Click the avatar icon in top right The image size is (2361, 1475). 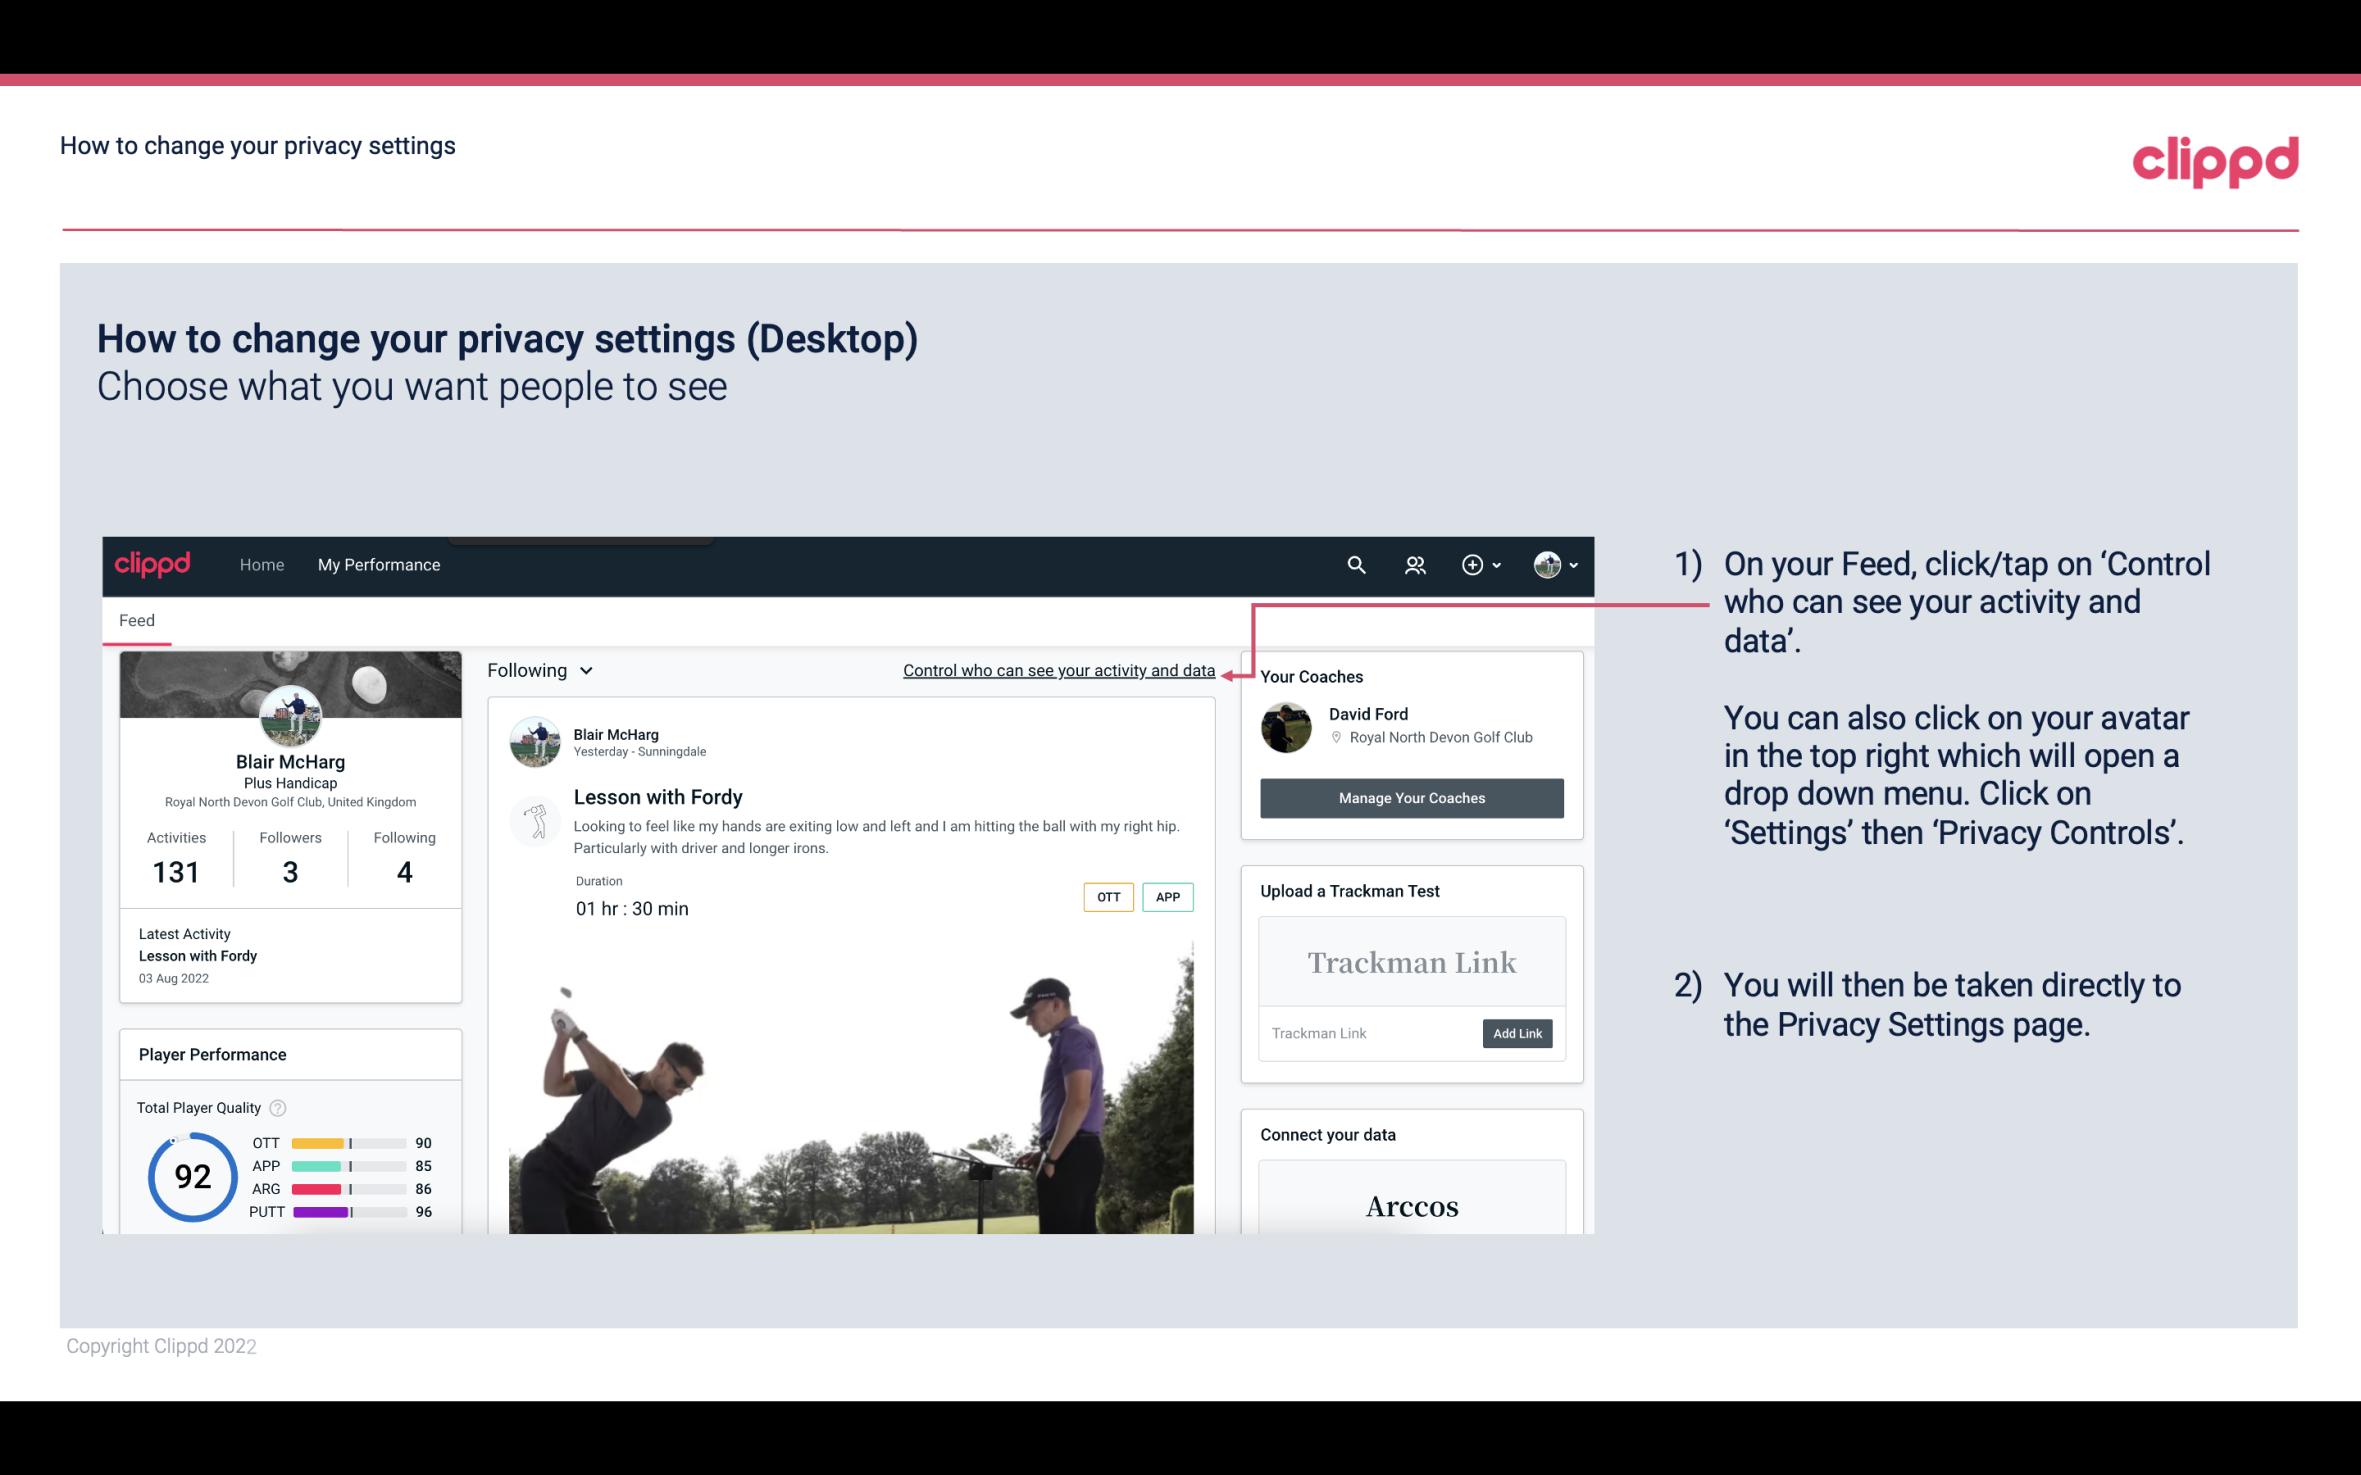[1547, 564]
